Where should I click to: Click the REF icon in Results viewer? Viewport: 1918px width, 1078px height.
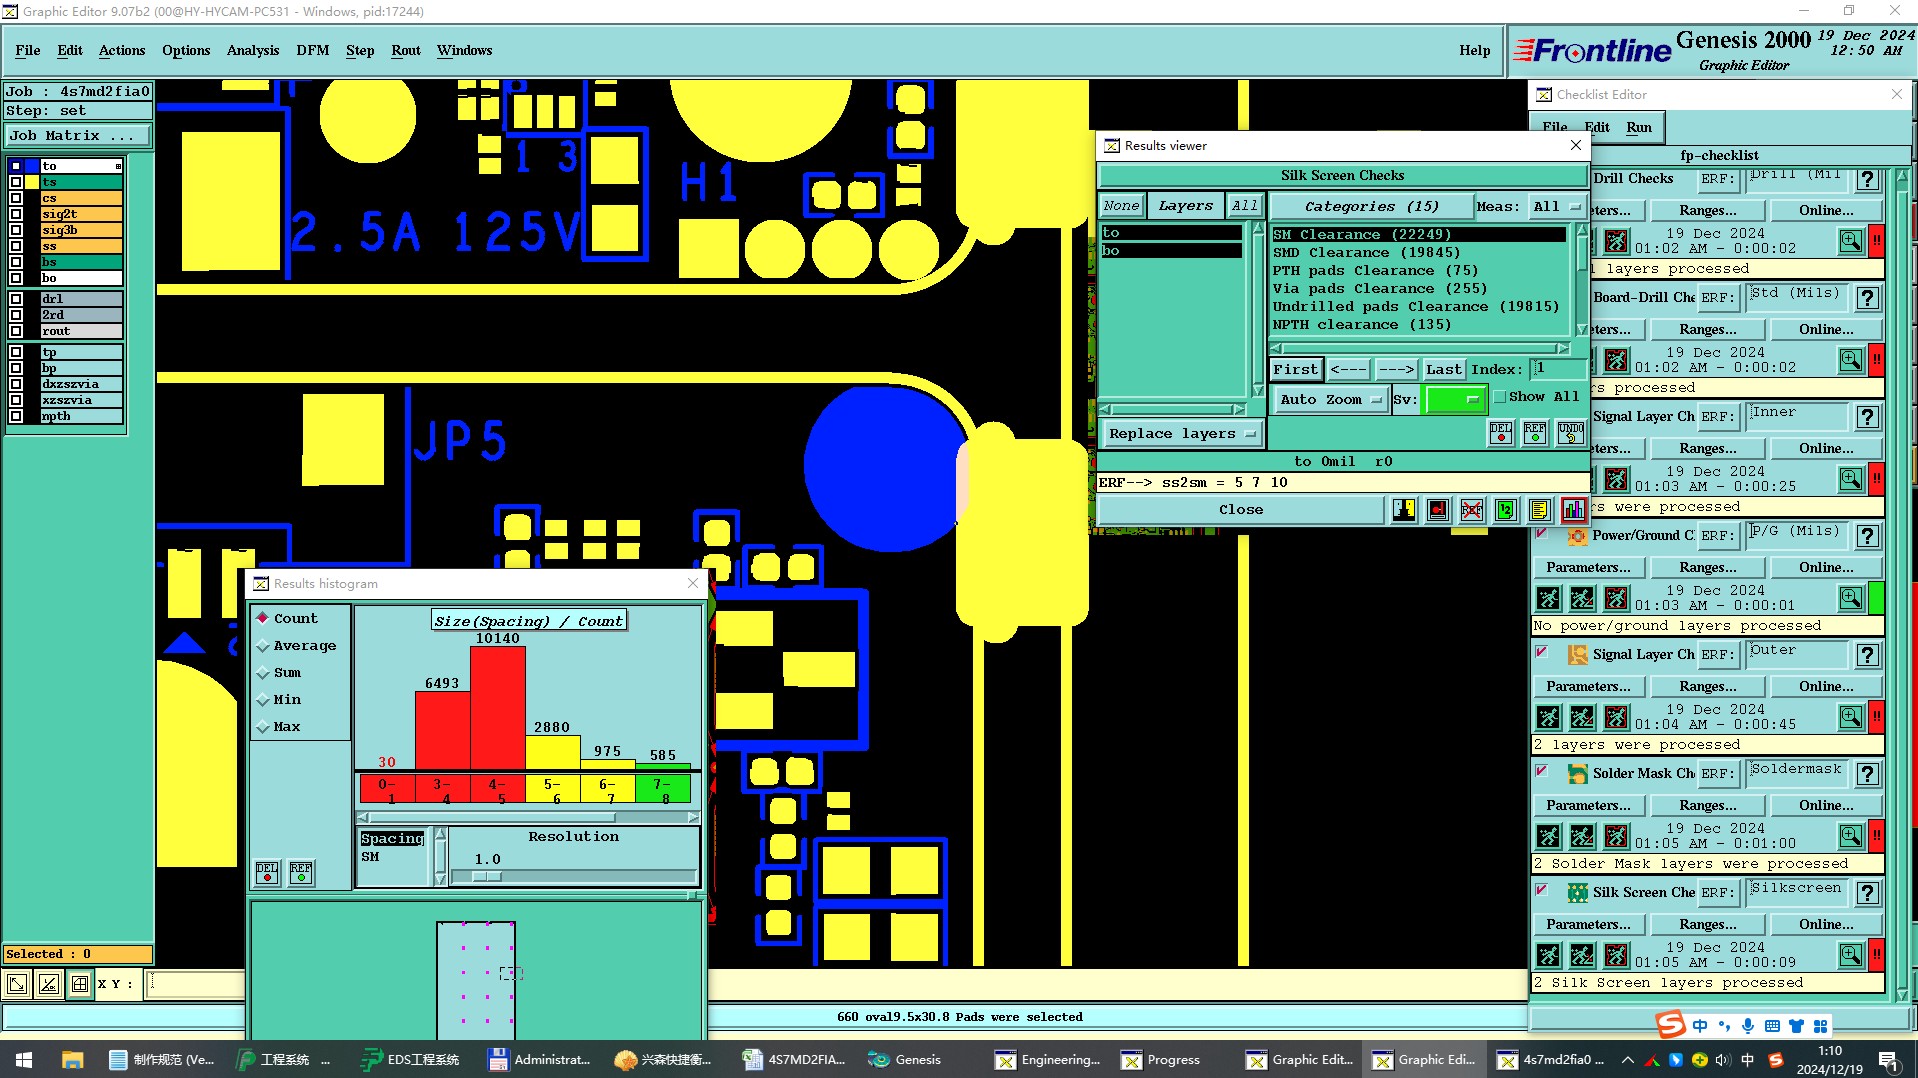coord(1535,432)
